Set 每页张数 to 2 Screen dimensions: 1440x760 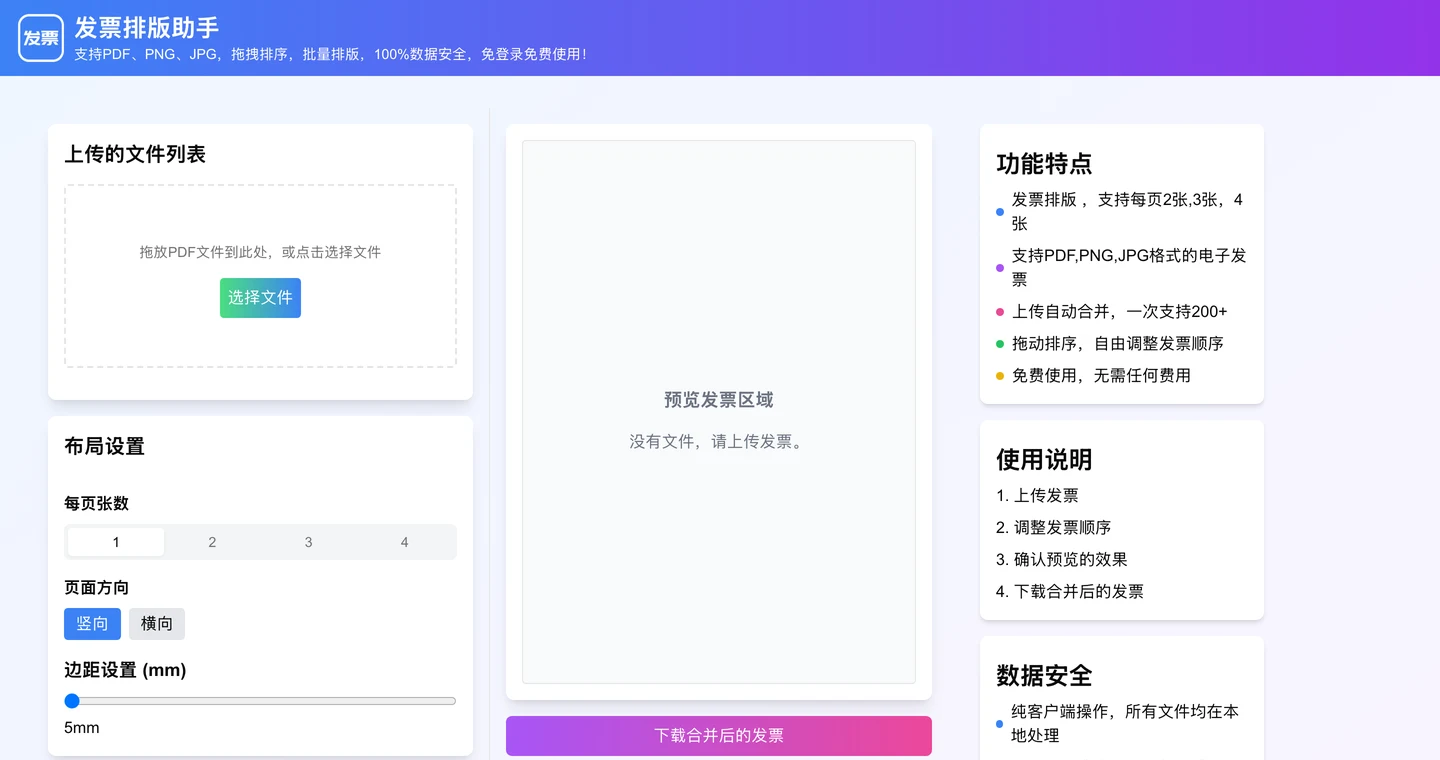212,542
